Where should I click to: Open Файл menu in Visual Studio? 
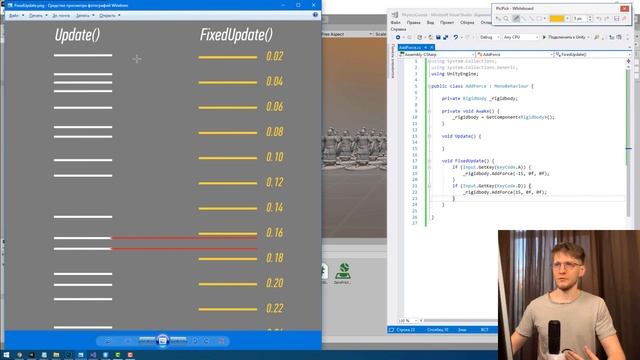[x=396, y=22]
